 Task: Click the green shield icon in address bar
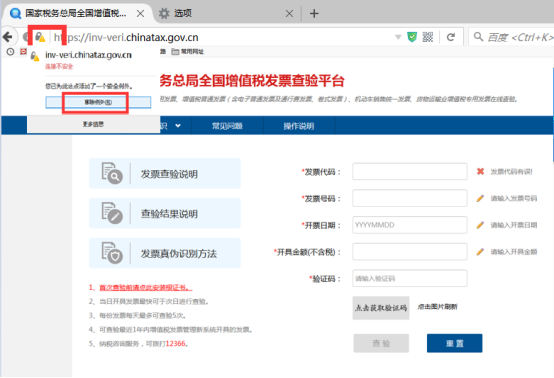(412, 37)
